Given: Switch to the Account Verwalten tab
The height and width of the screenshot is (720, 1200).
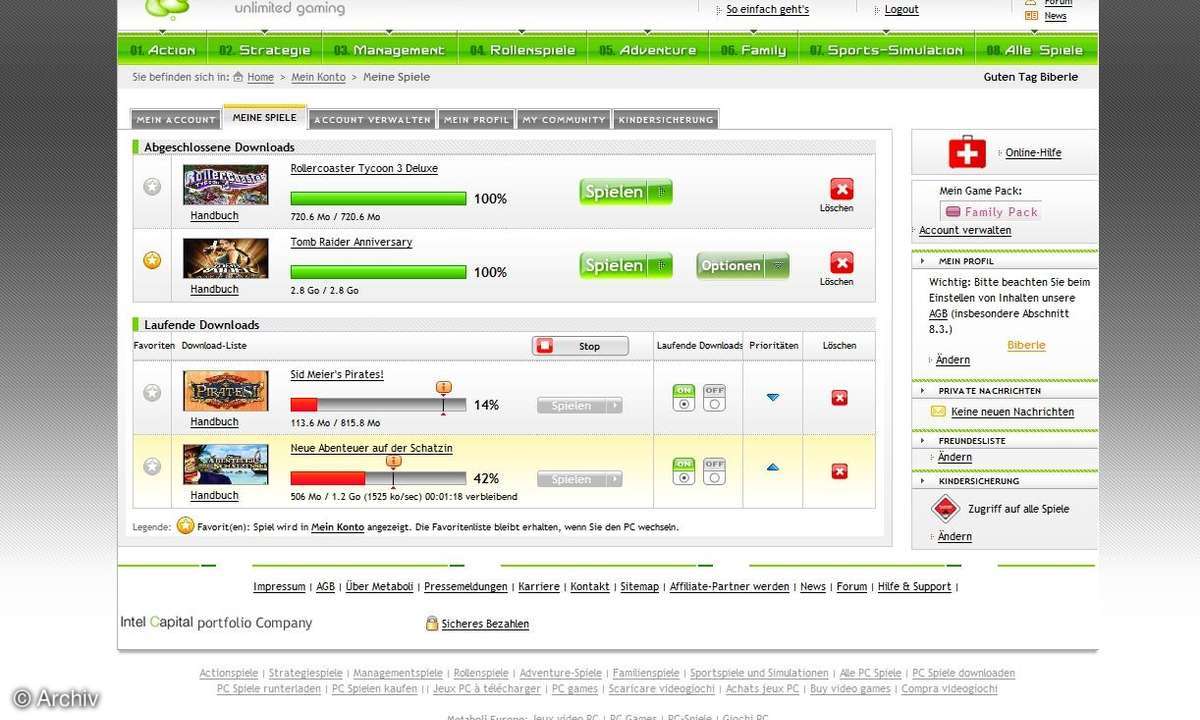Looking at the screenshot, I should tap(372, 119).
